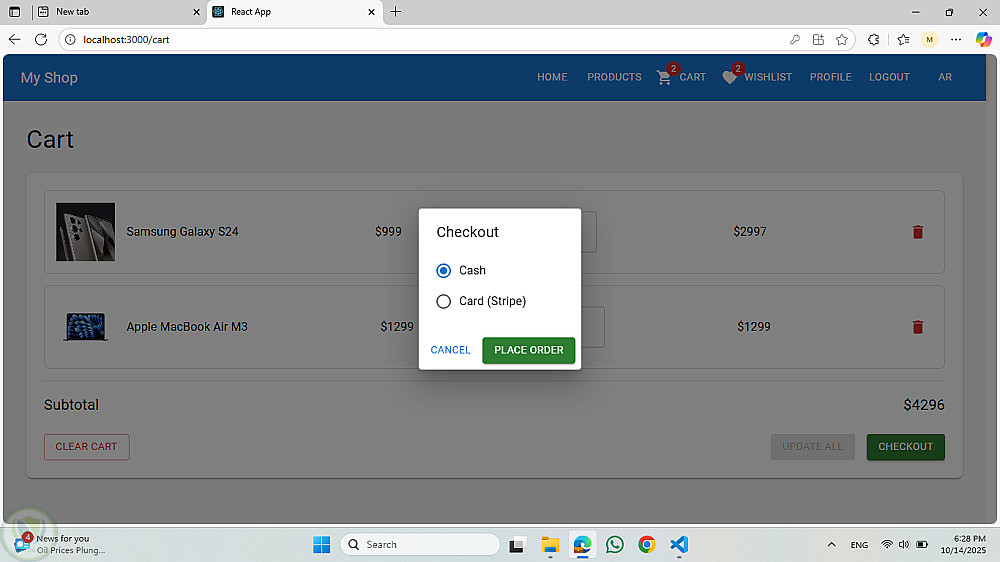1000x562 pixels.
Task: Select the Card (Stripe) radio option
Action: [x=443, y=301]
